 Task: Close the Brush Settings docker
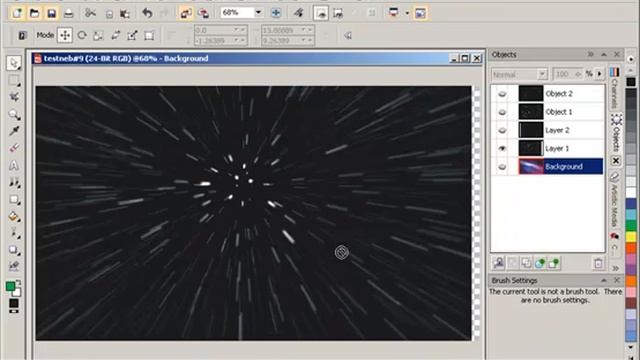tap(617, 280)
